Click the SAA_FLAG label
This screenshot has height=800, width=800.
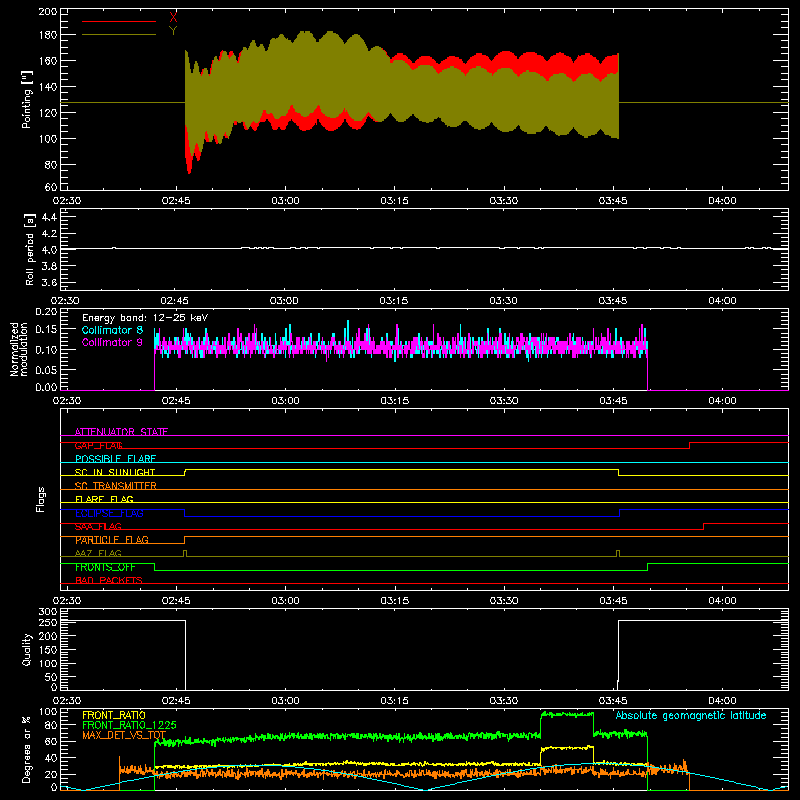tap(98, 527)
